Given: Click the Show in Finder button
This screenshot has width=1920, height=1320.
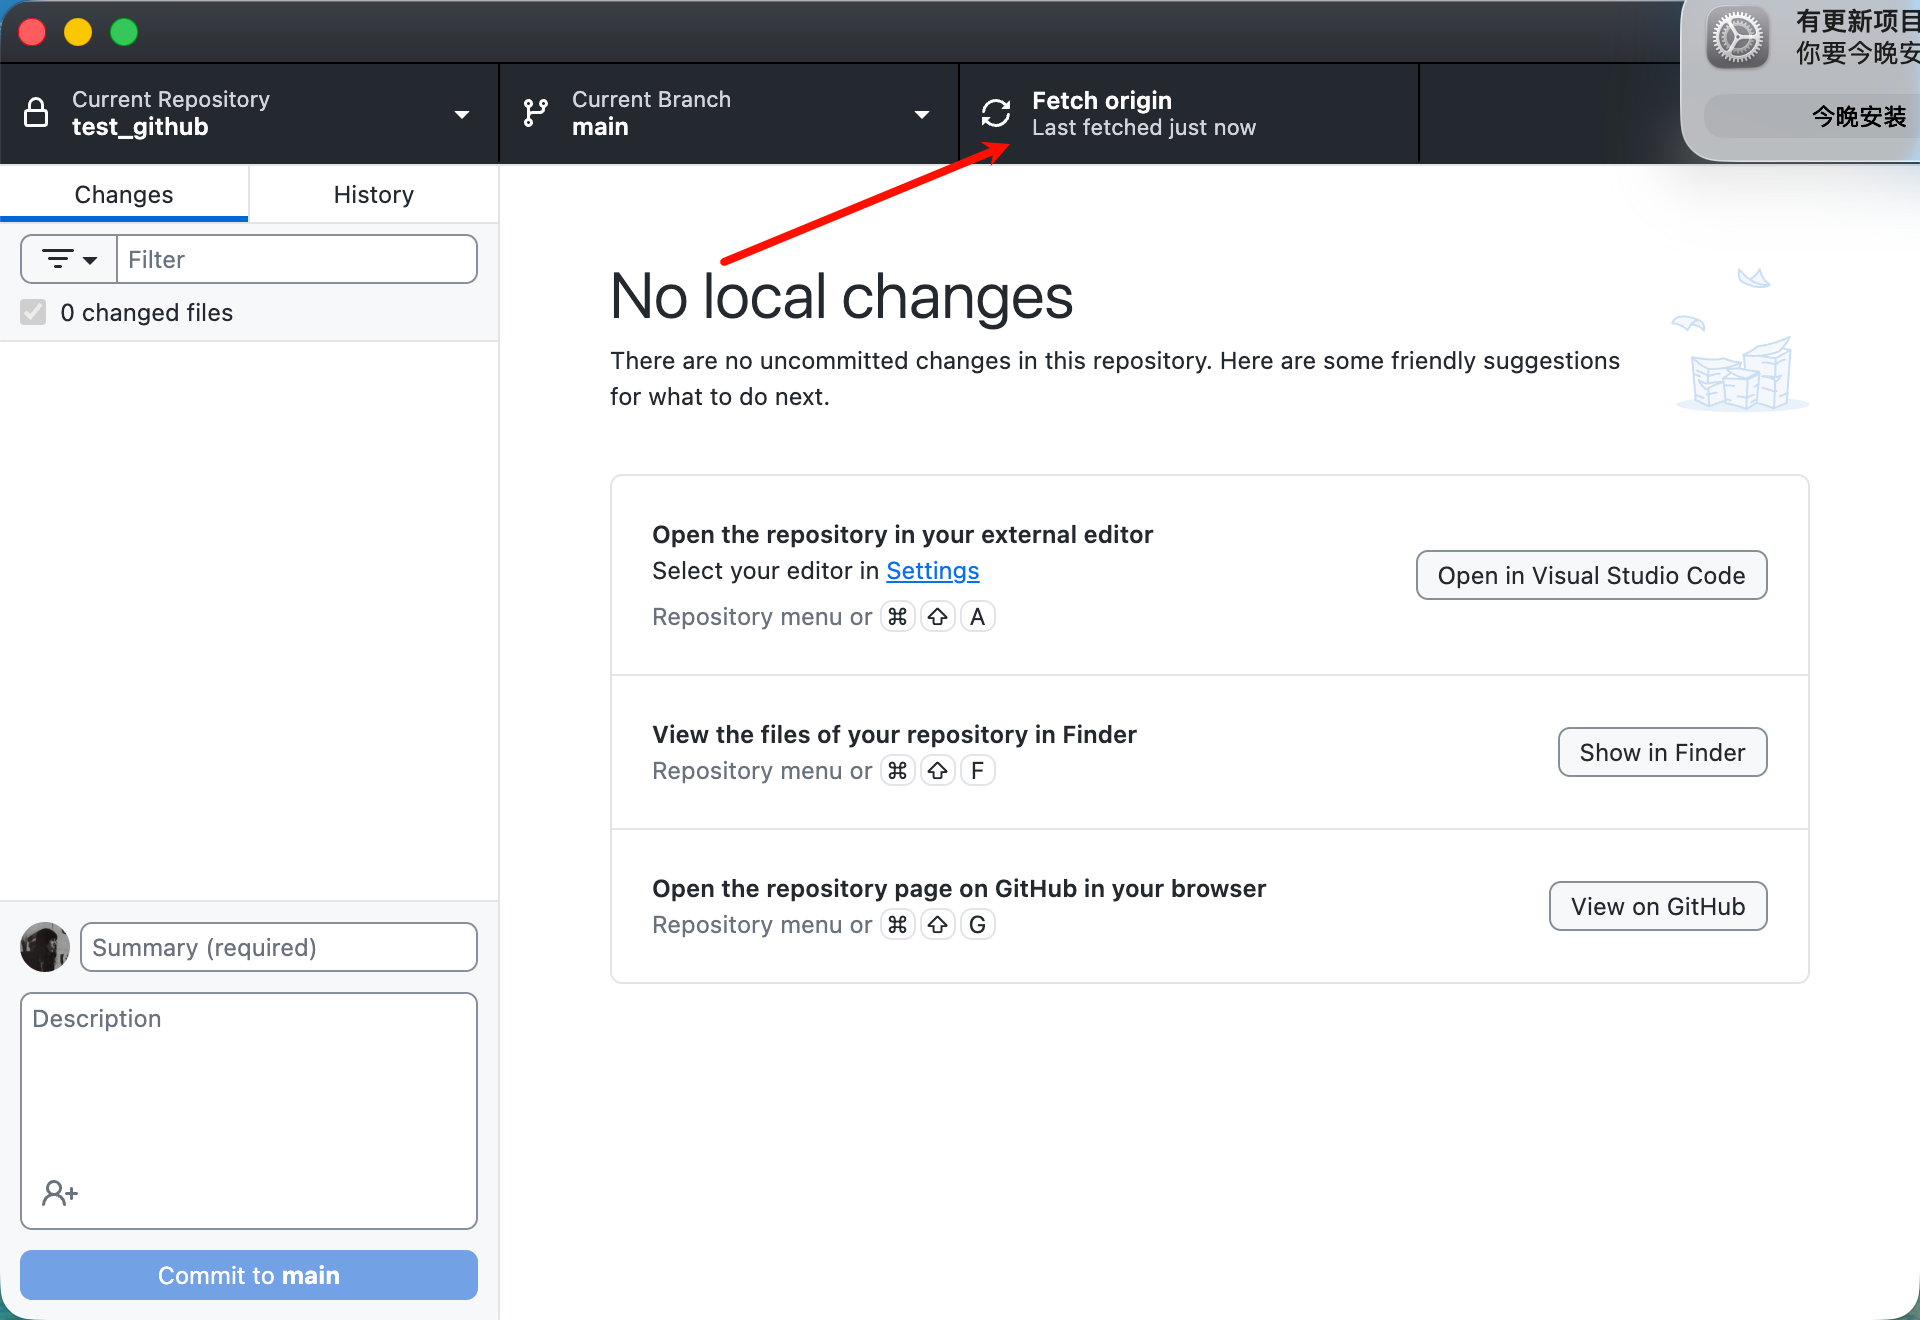Looking at the screenshot, I should tap(1662, 753).
